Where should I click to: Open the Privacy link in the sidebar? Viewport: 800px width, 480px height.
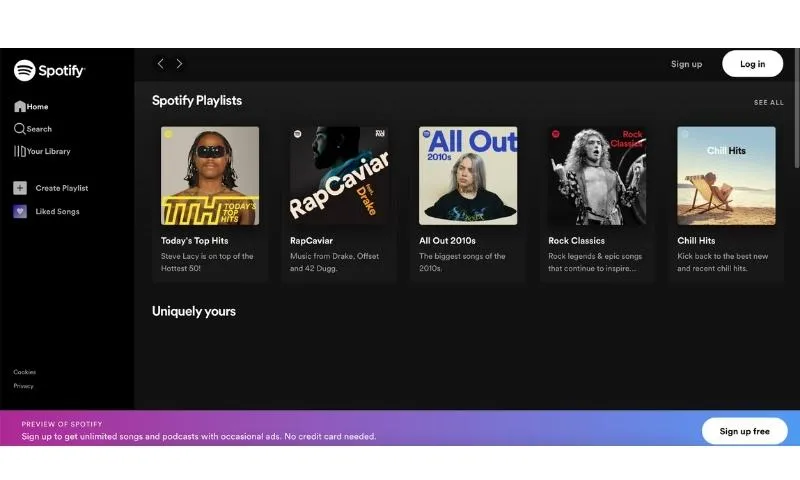point(23,386)
